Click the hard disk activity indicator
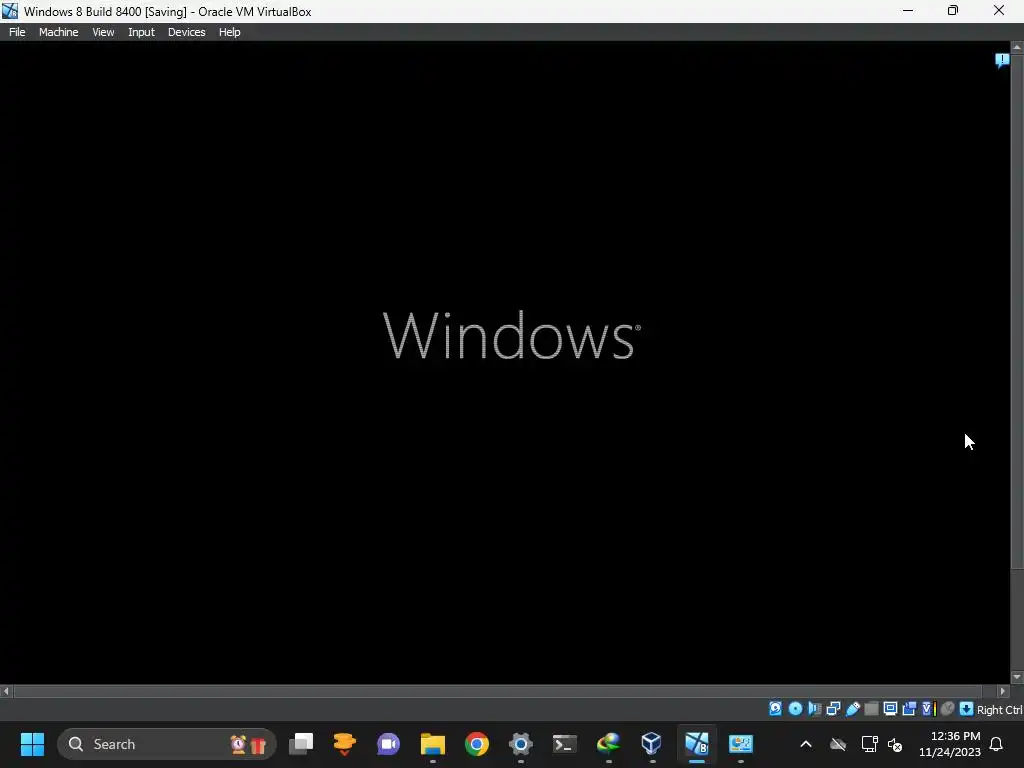Image resolution: width=1024 pixels, height=768 pixels. click(x=775, y=709)
